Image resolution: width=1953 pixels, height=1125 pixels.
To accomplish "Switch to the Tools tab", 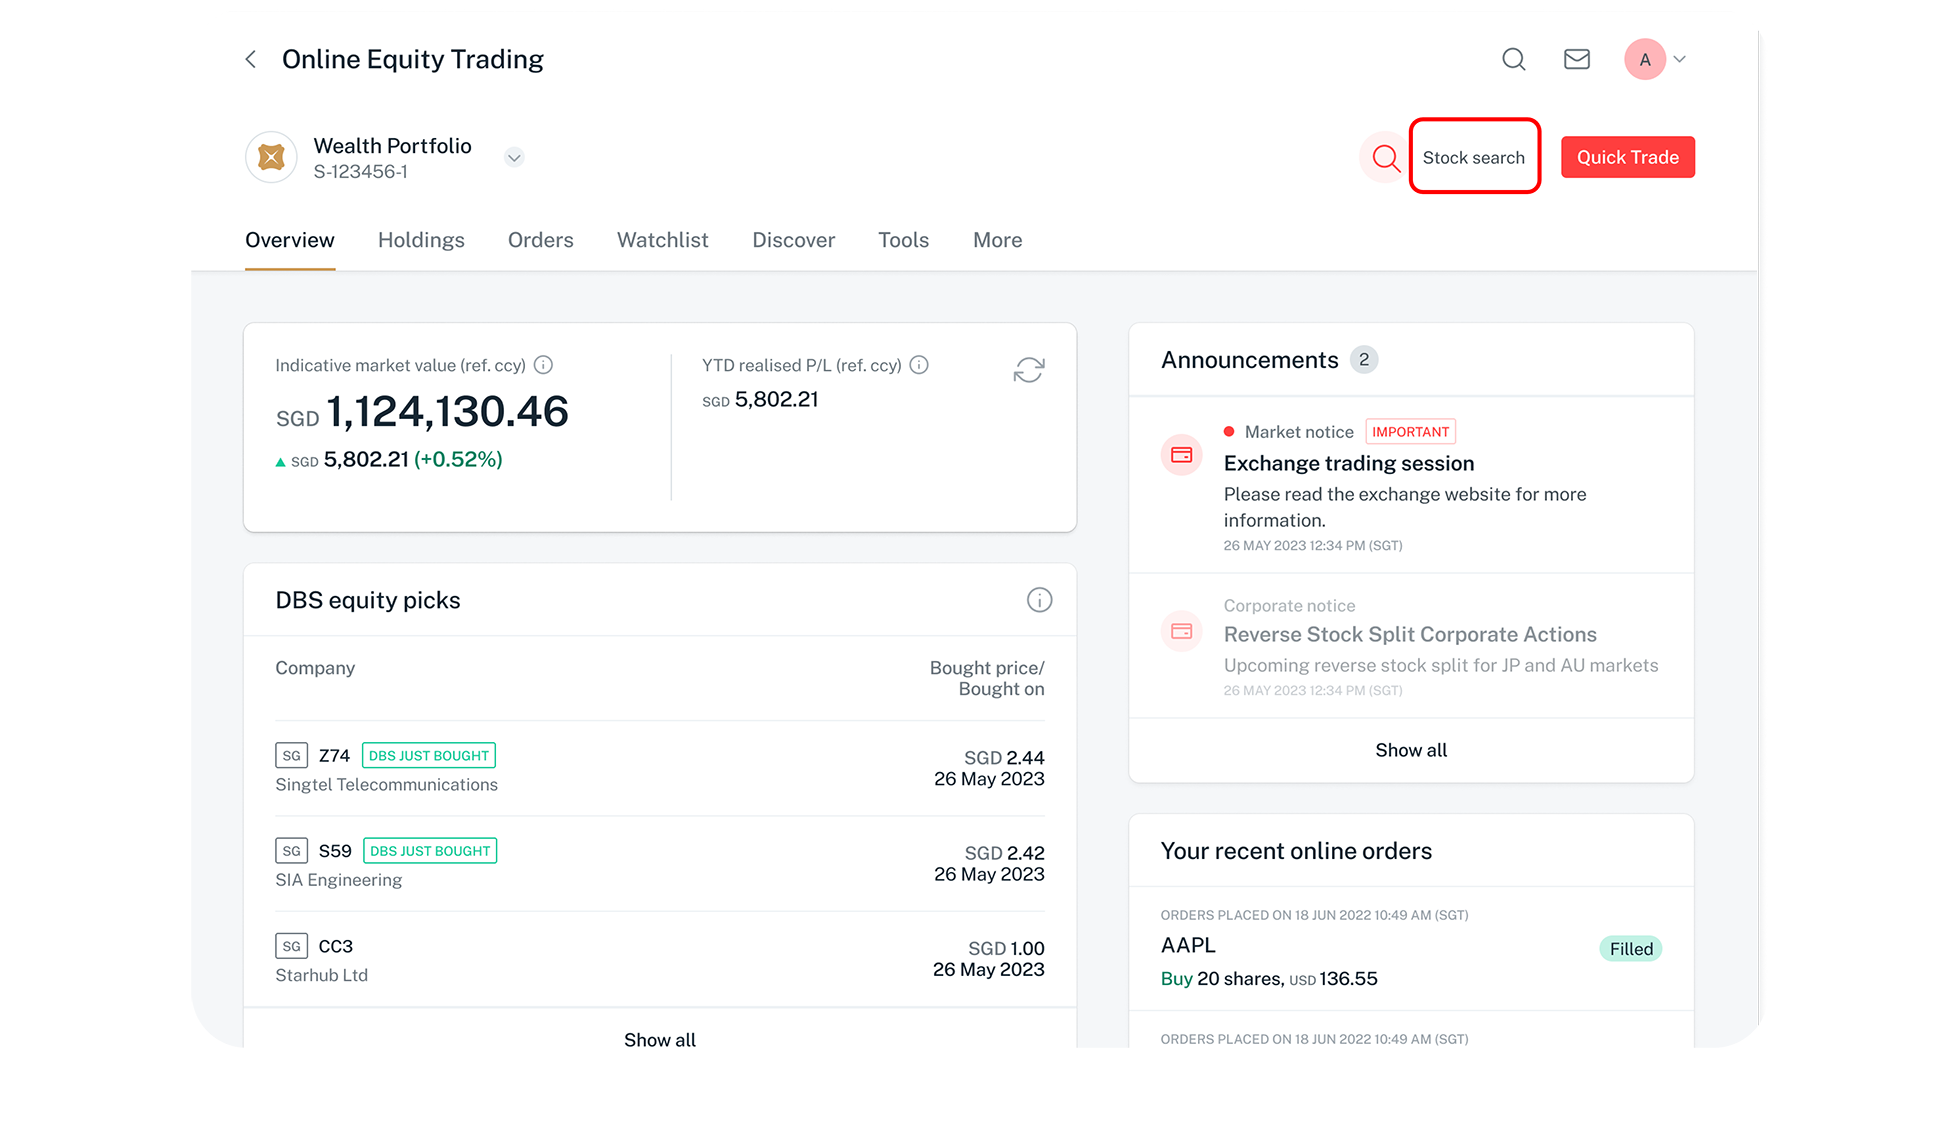I will (903, 240).
